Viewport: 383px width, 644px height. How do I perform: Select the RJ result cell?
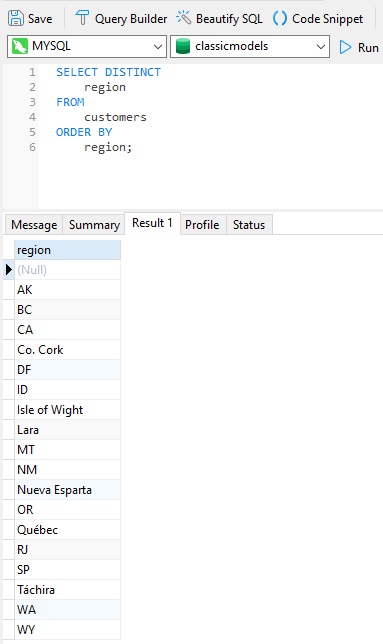[x=67, y=550]
